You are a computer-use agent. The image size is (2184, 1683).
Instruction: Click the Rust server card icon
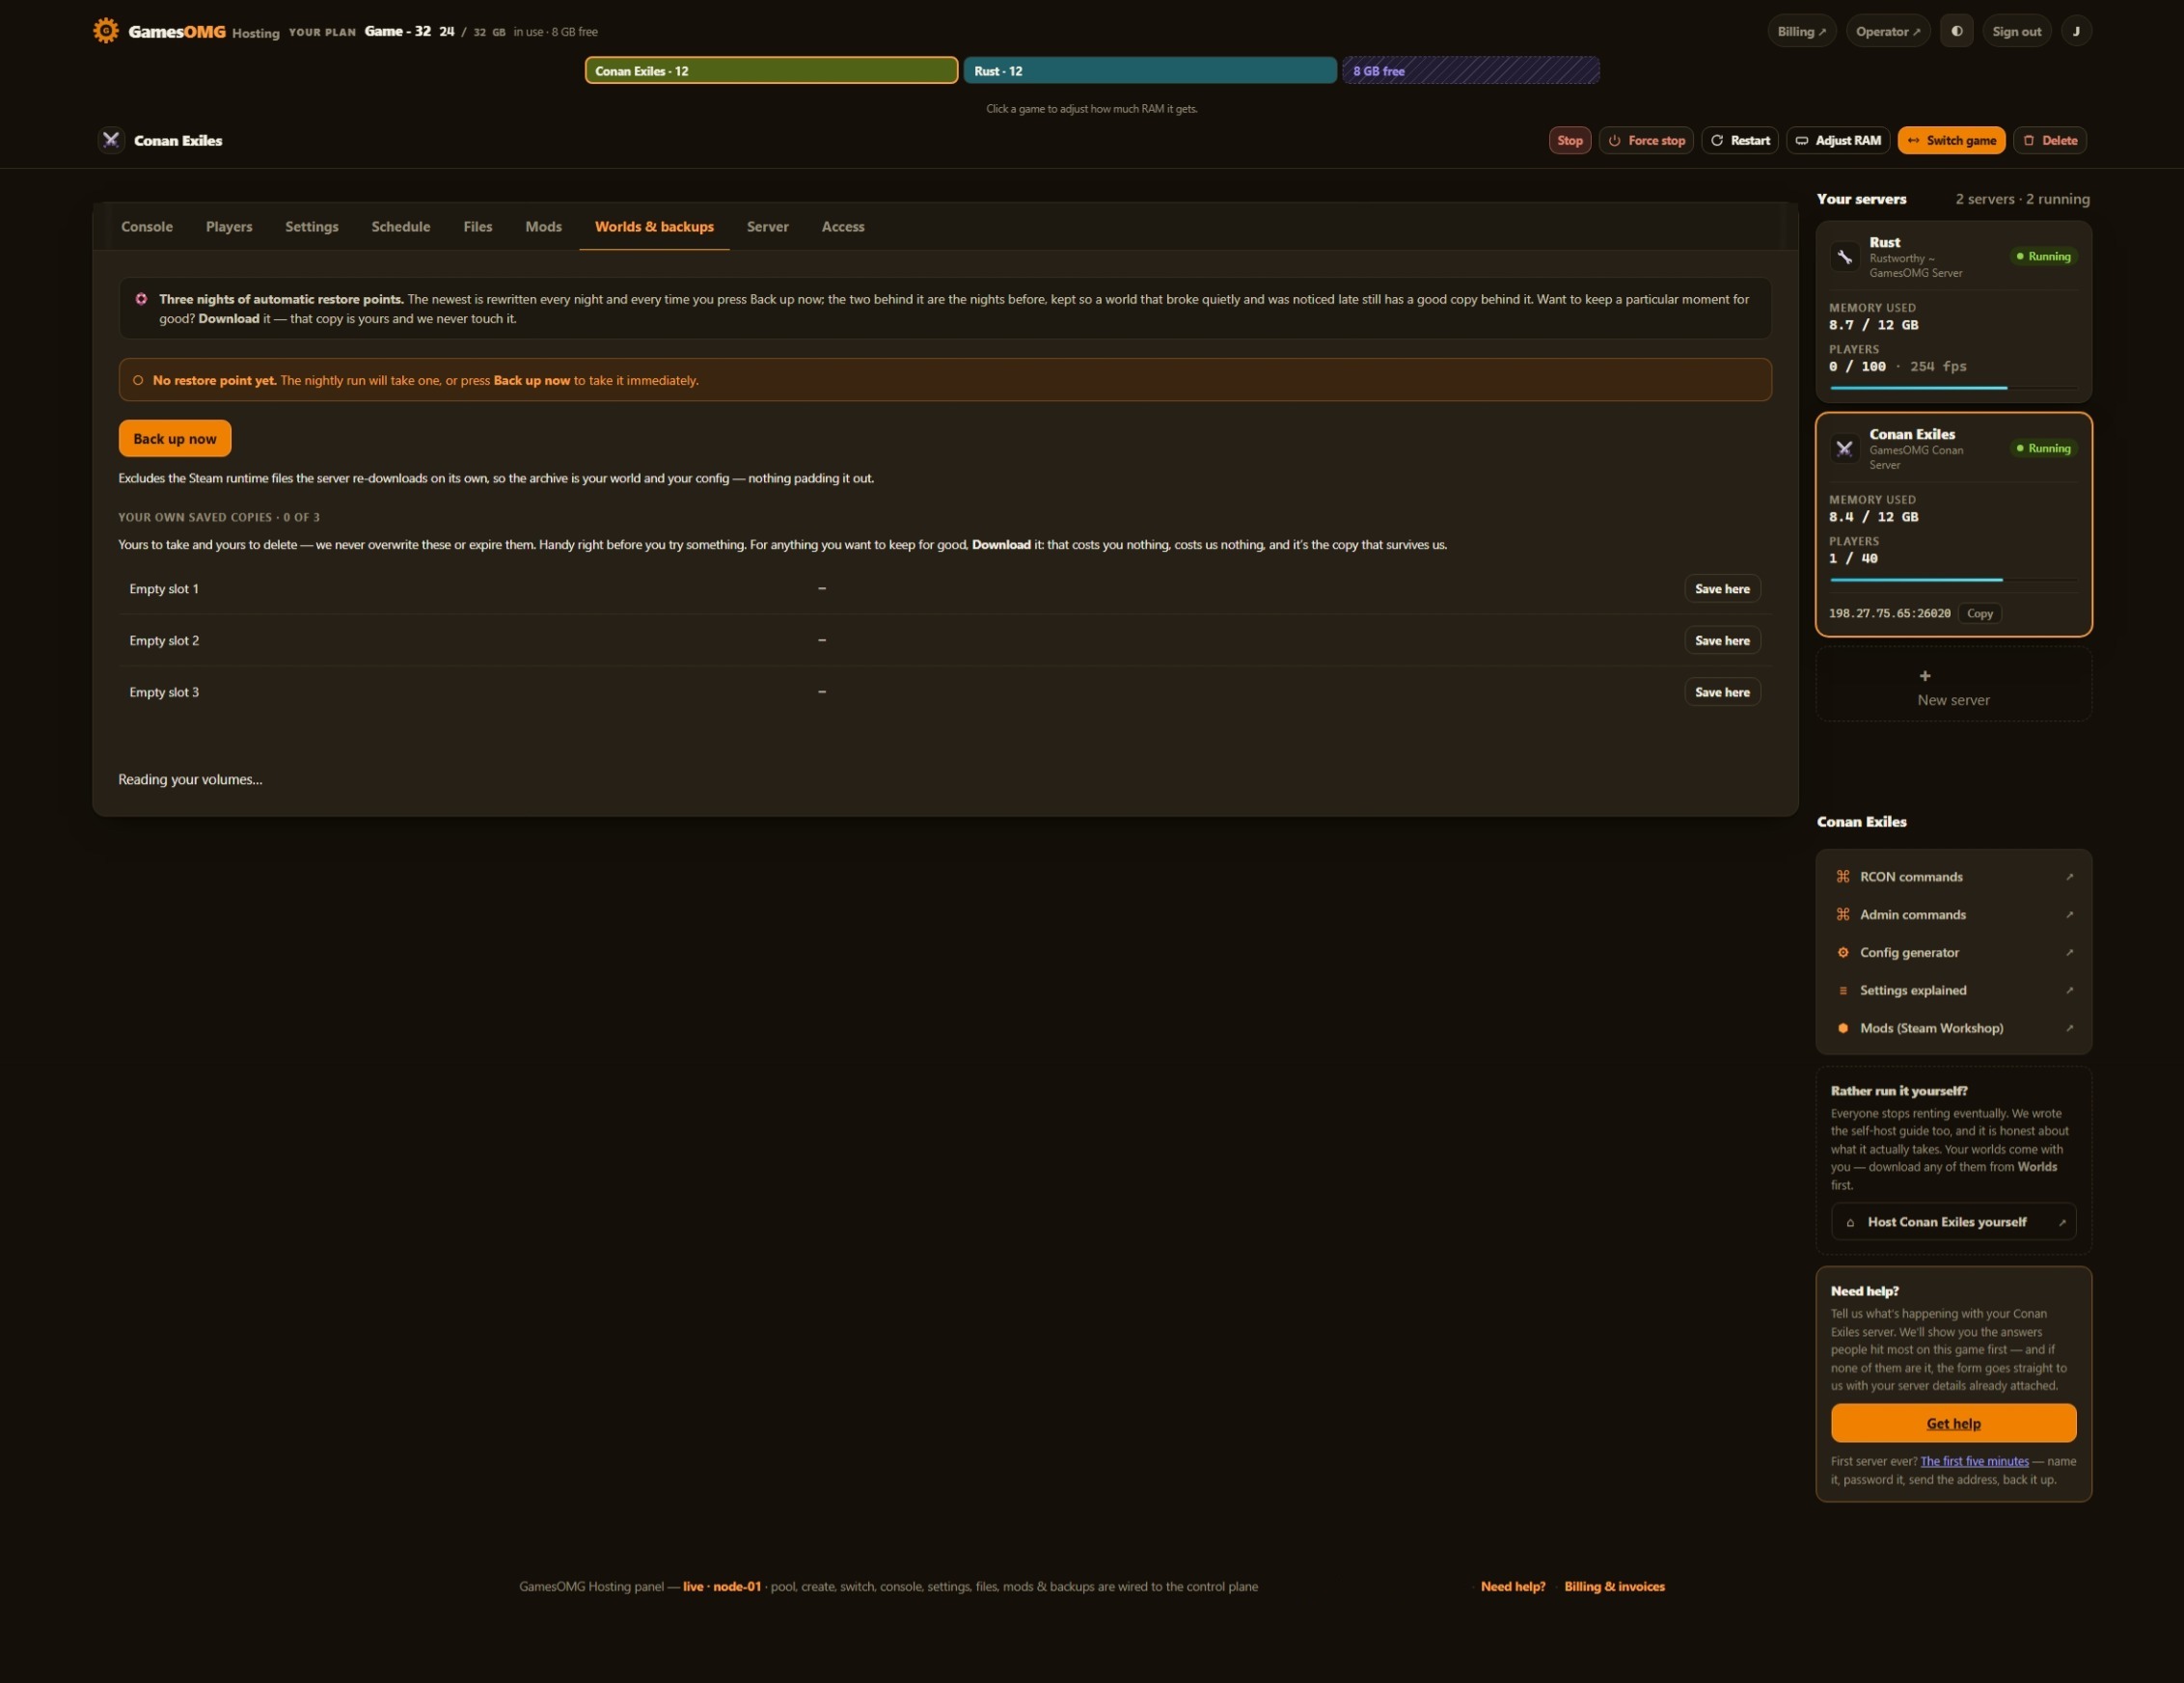(1844, 257)
